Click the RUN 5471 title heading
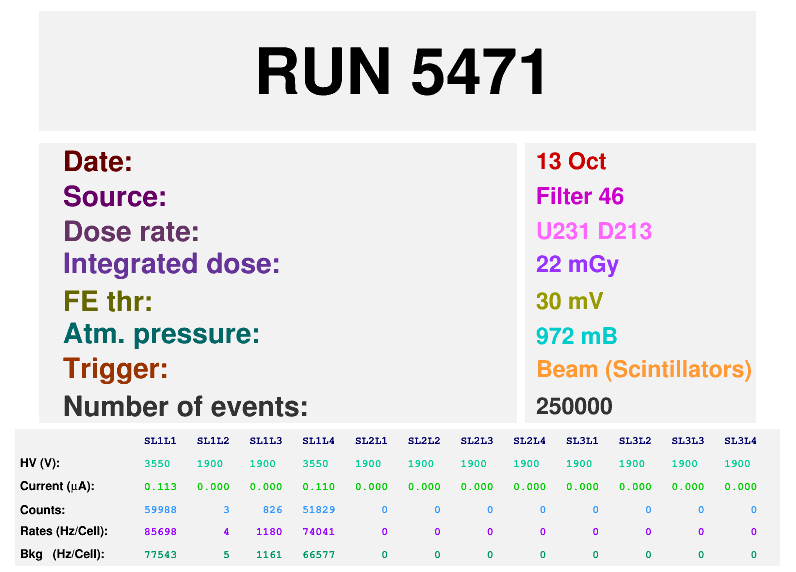 pyautogui.click(x=401, y=72)
